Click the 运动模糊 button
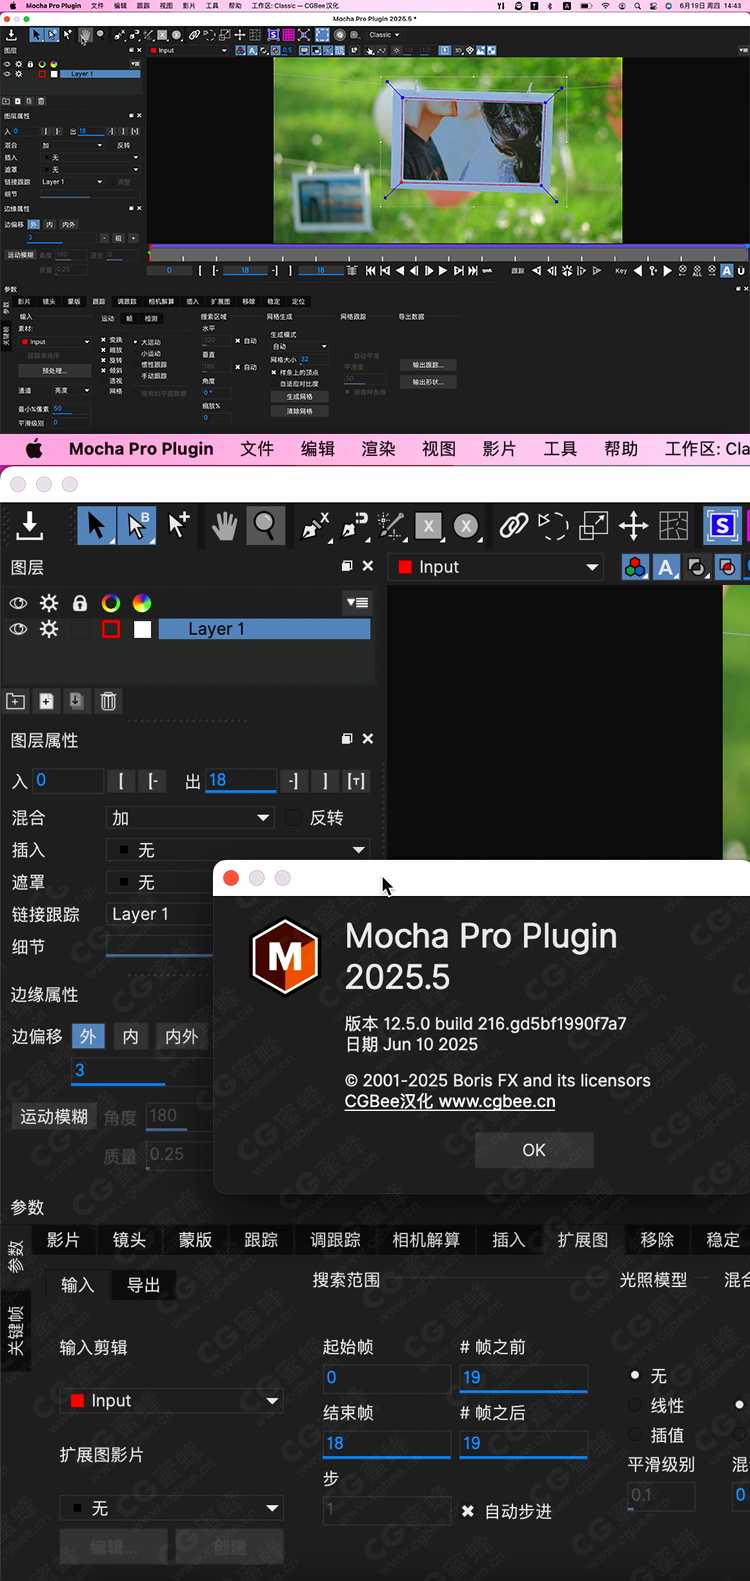Screen dimensions: 750x1581 coord(54,1117)
